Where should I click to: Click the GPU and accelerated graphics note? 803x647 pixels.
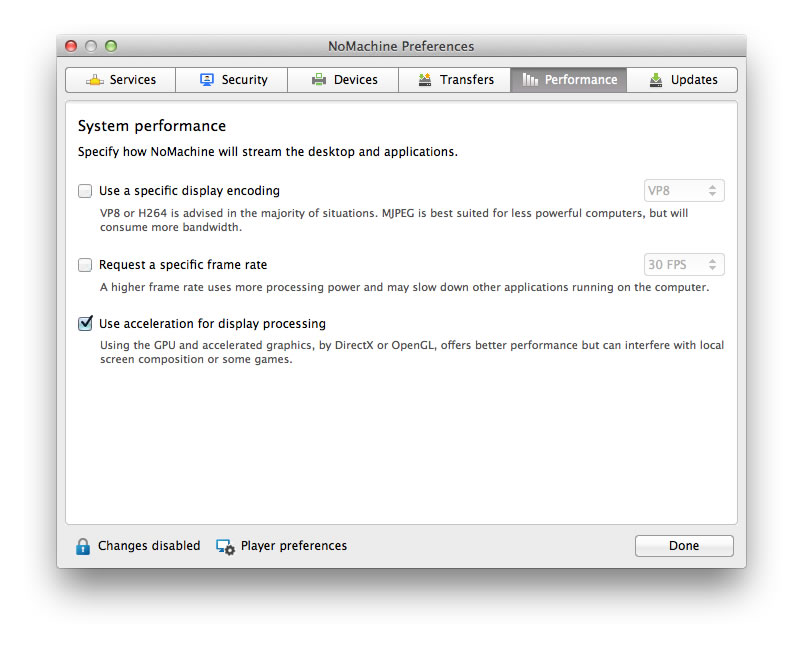[x=412, y=352]
